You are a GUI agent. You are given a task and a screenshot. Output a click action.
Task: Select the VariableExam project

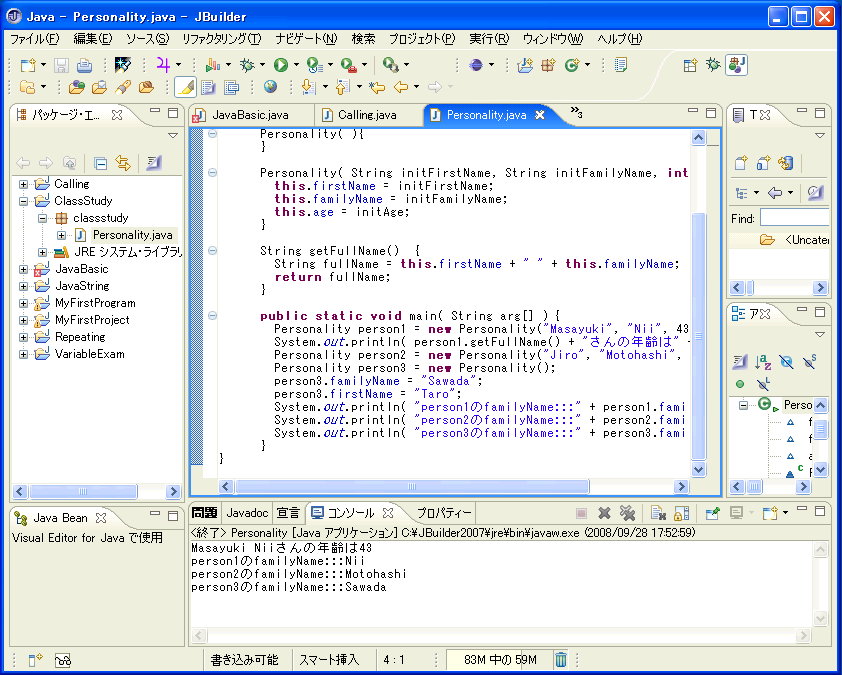pos(89,354)
